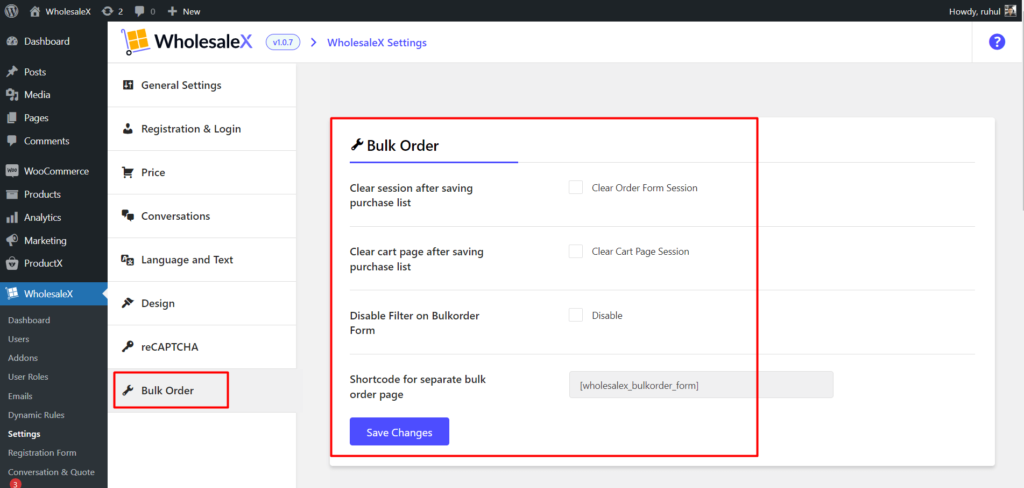Enable Clear Order Form Session checkbox

tap(575, 187)
